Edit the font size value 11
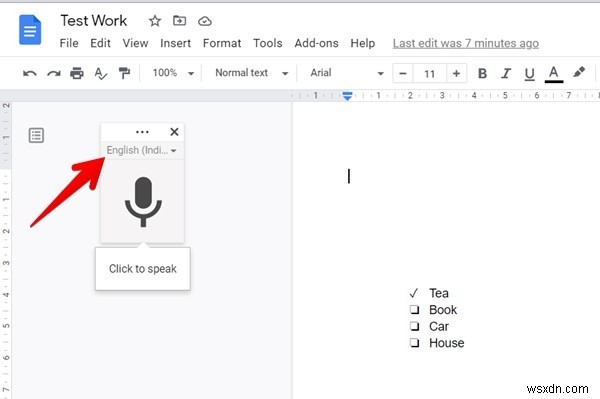The image size is (600, 399). point(429,73)
